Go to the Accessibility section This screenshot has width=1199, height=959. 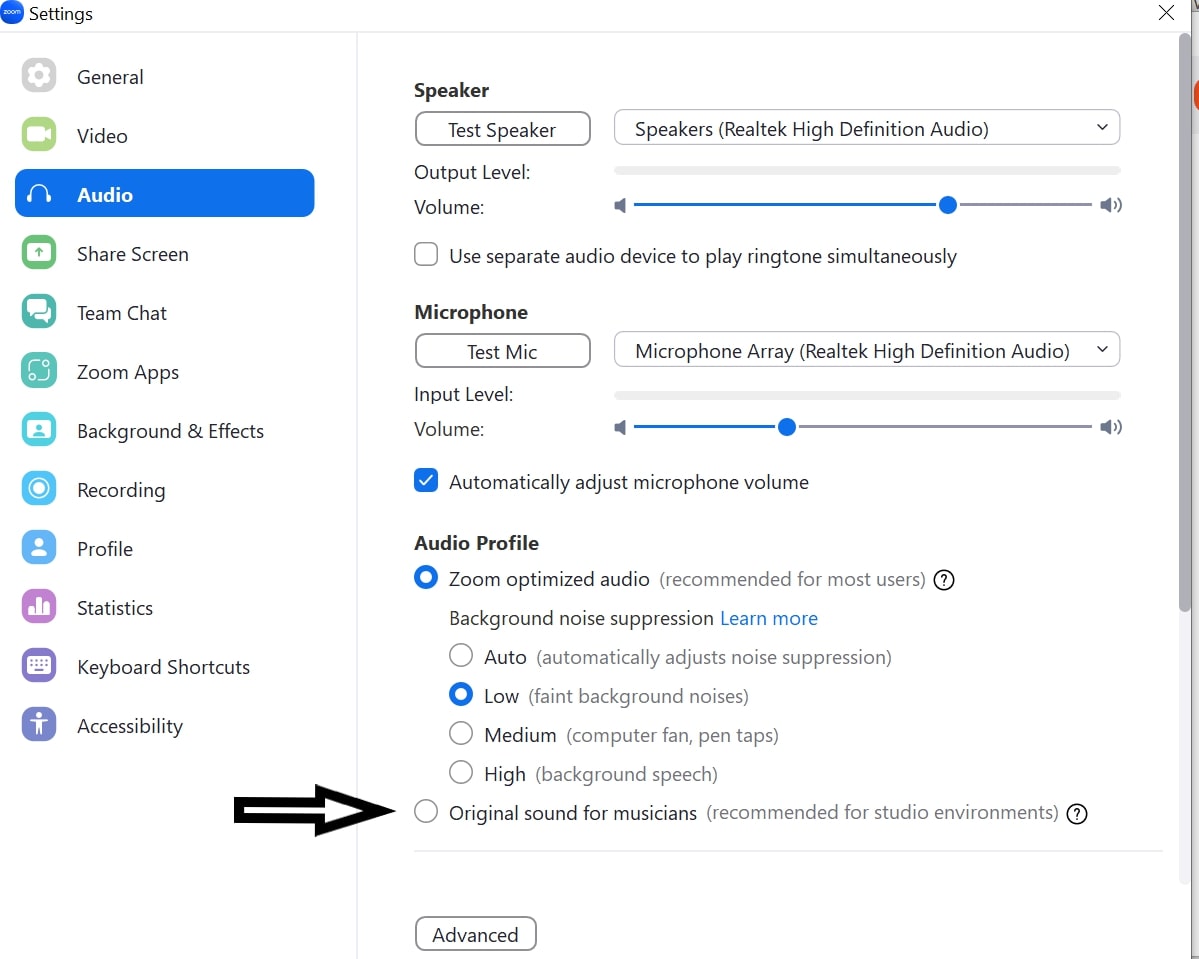164,726
